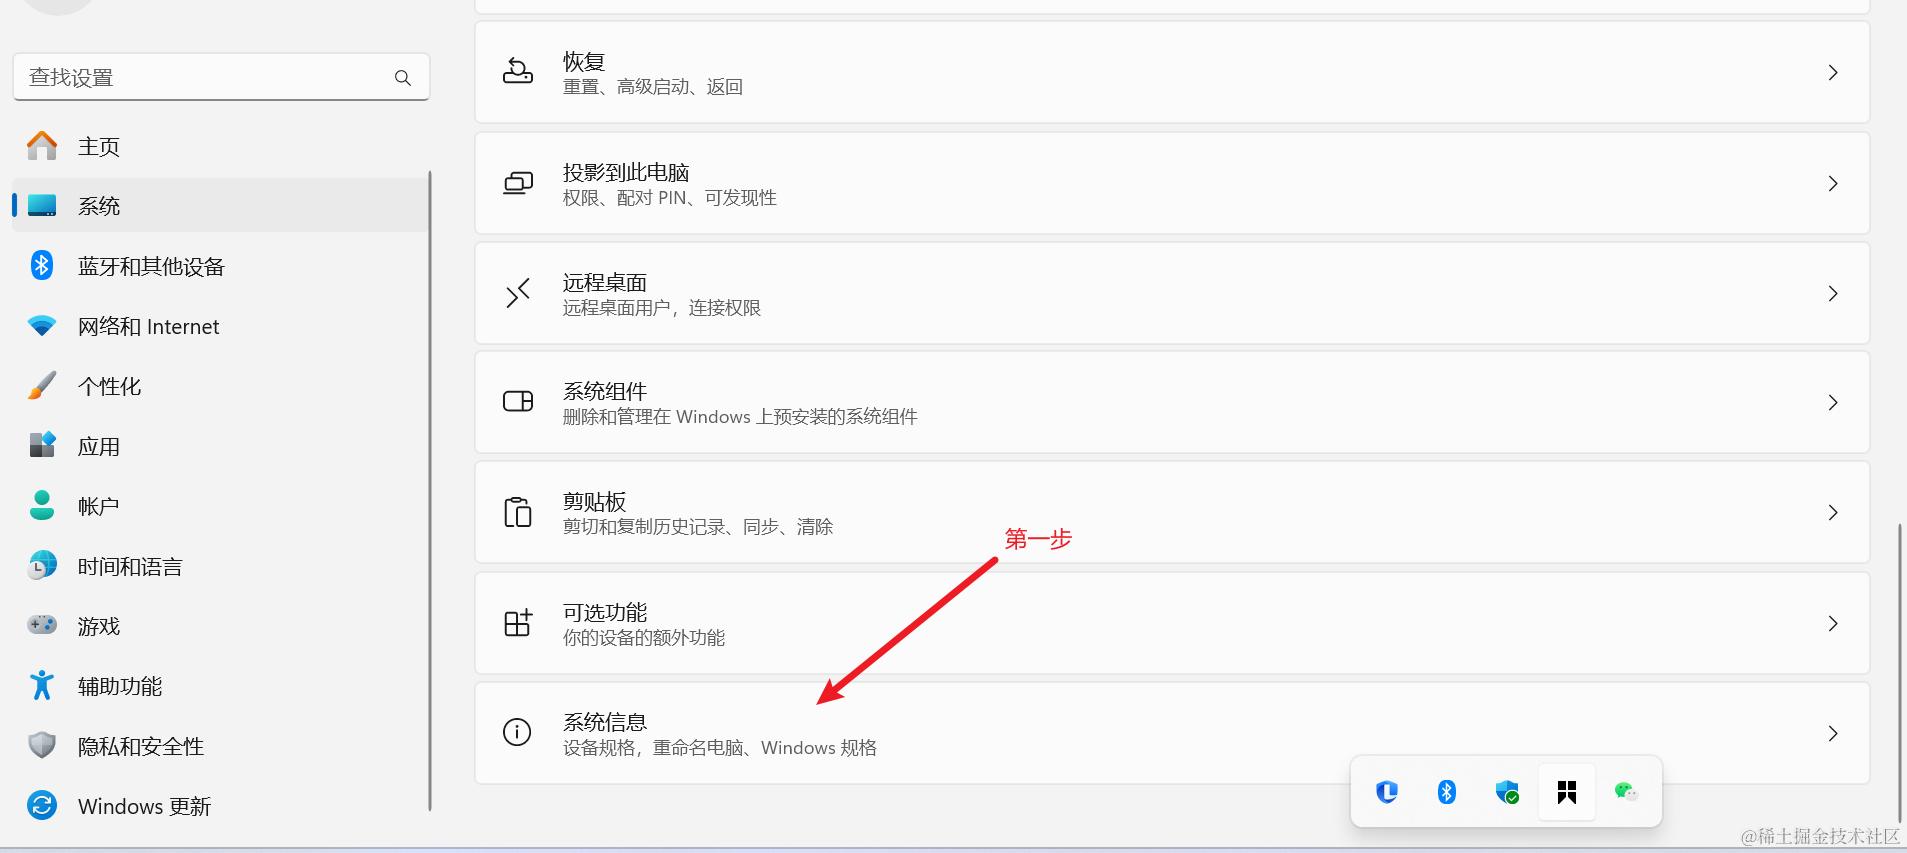Click the magnifier icon in search box
The image size is (1907, 853).
click(403, 78)
